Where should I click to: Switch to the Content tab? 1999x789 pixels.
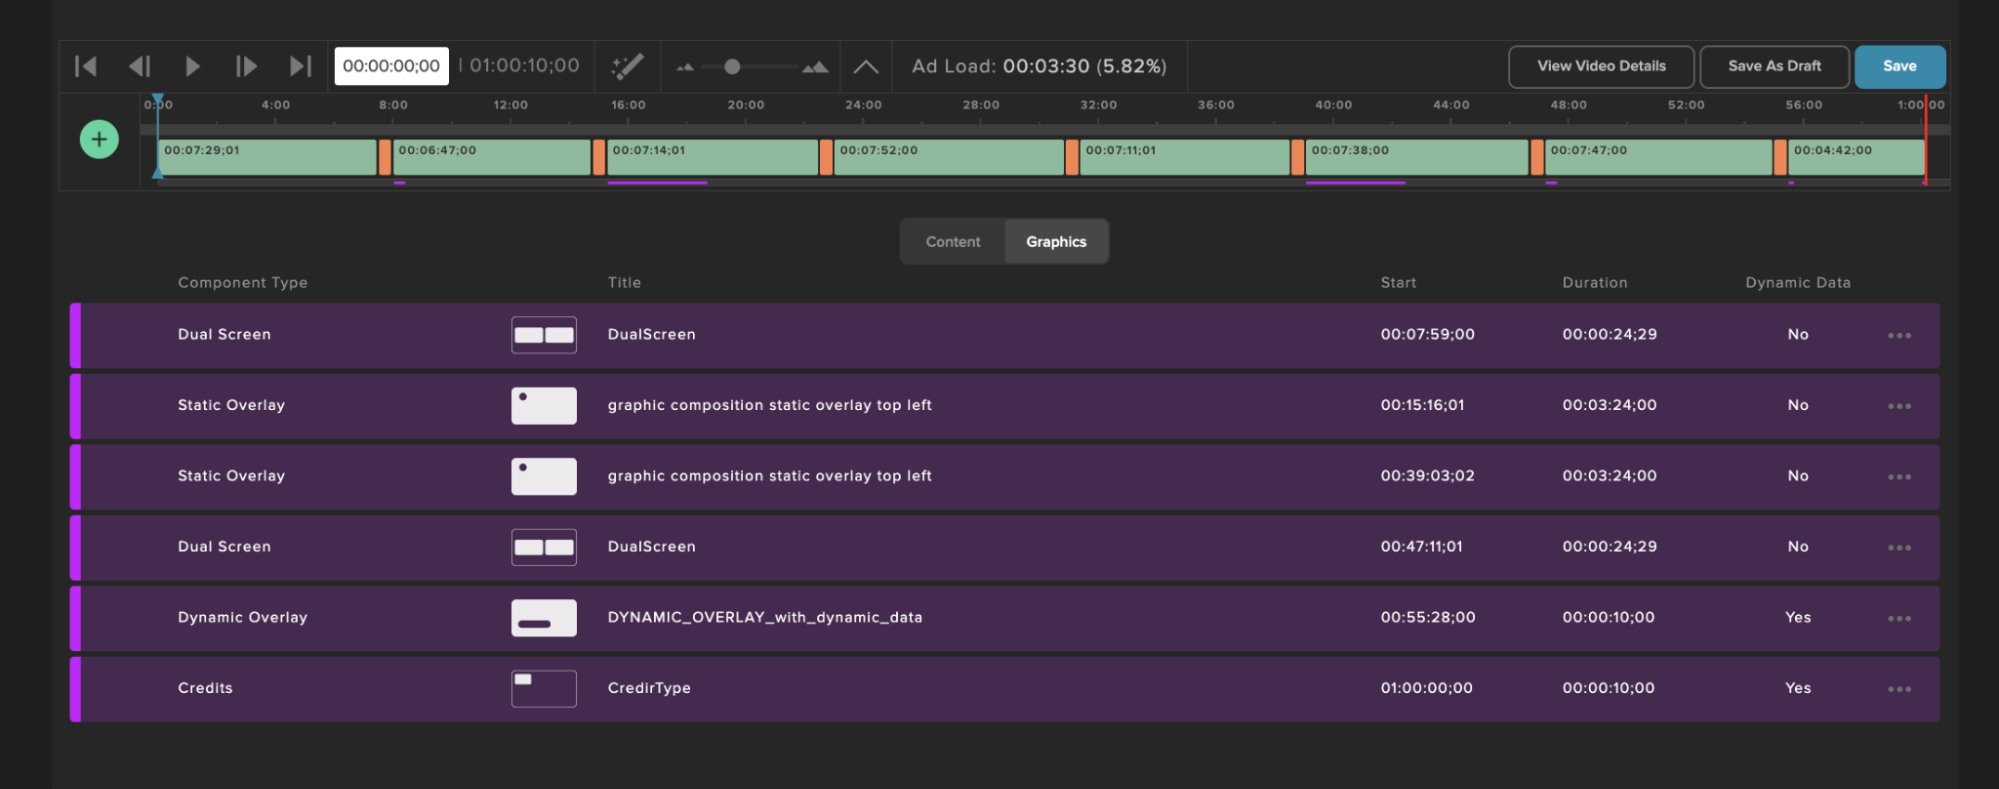953,242
